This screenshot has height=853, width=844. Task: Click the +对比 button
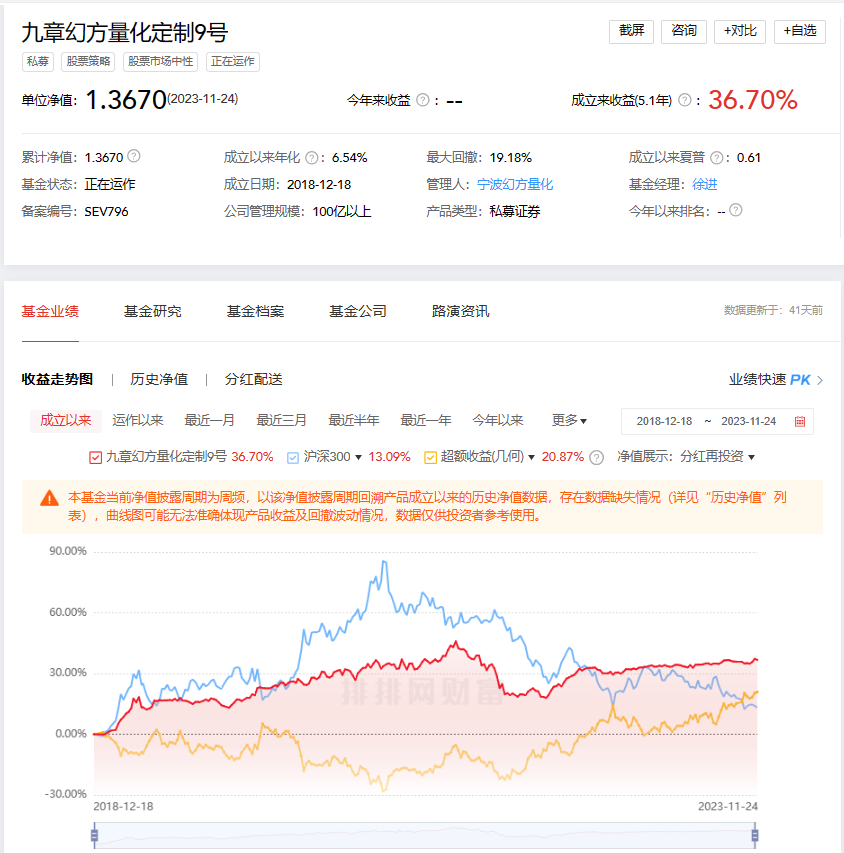click(x=740, y=31)
